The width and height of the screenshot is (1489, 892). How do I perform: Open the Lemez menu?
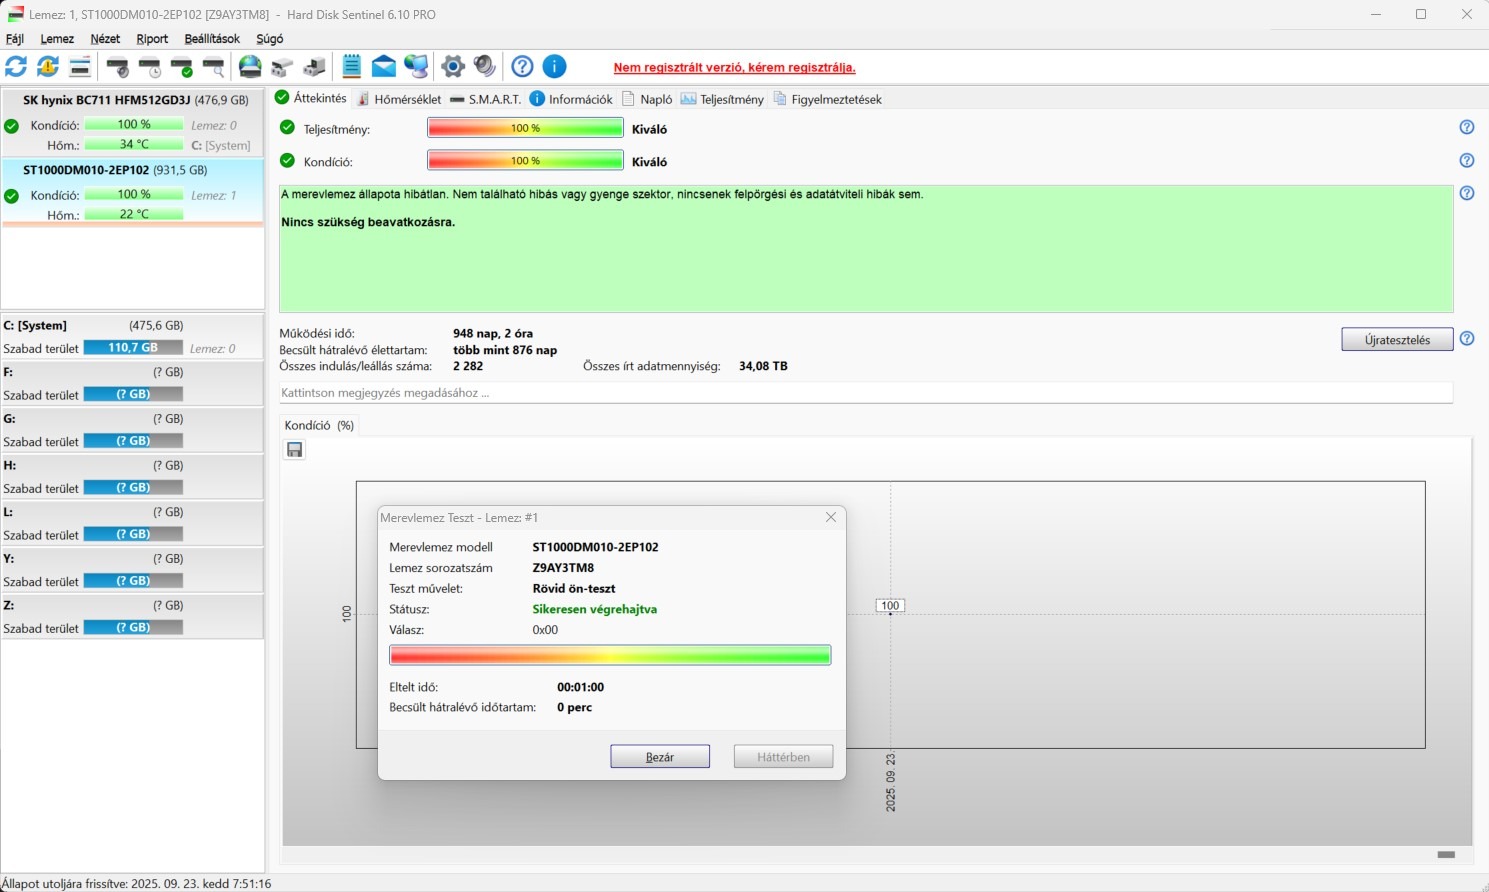57,39
